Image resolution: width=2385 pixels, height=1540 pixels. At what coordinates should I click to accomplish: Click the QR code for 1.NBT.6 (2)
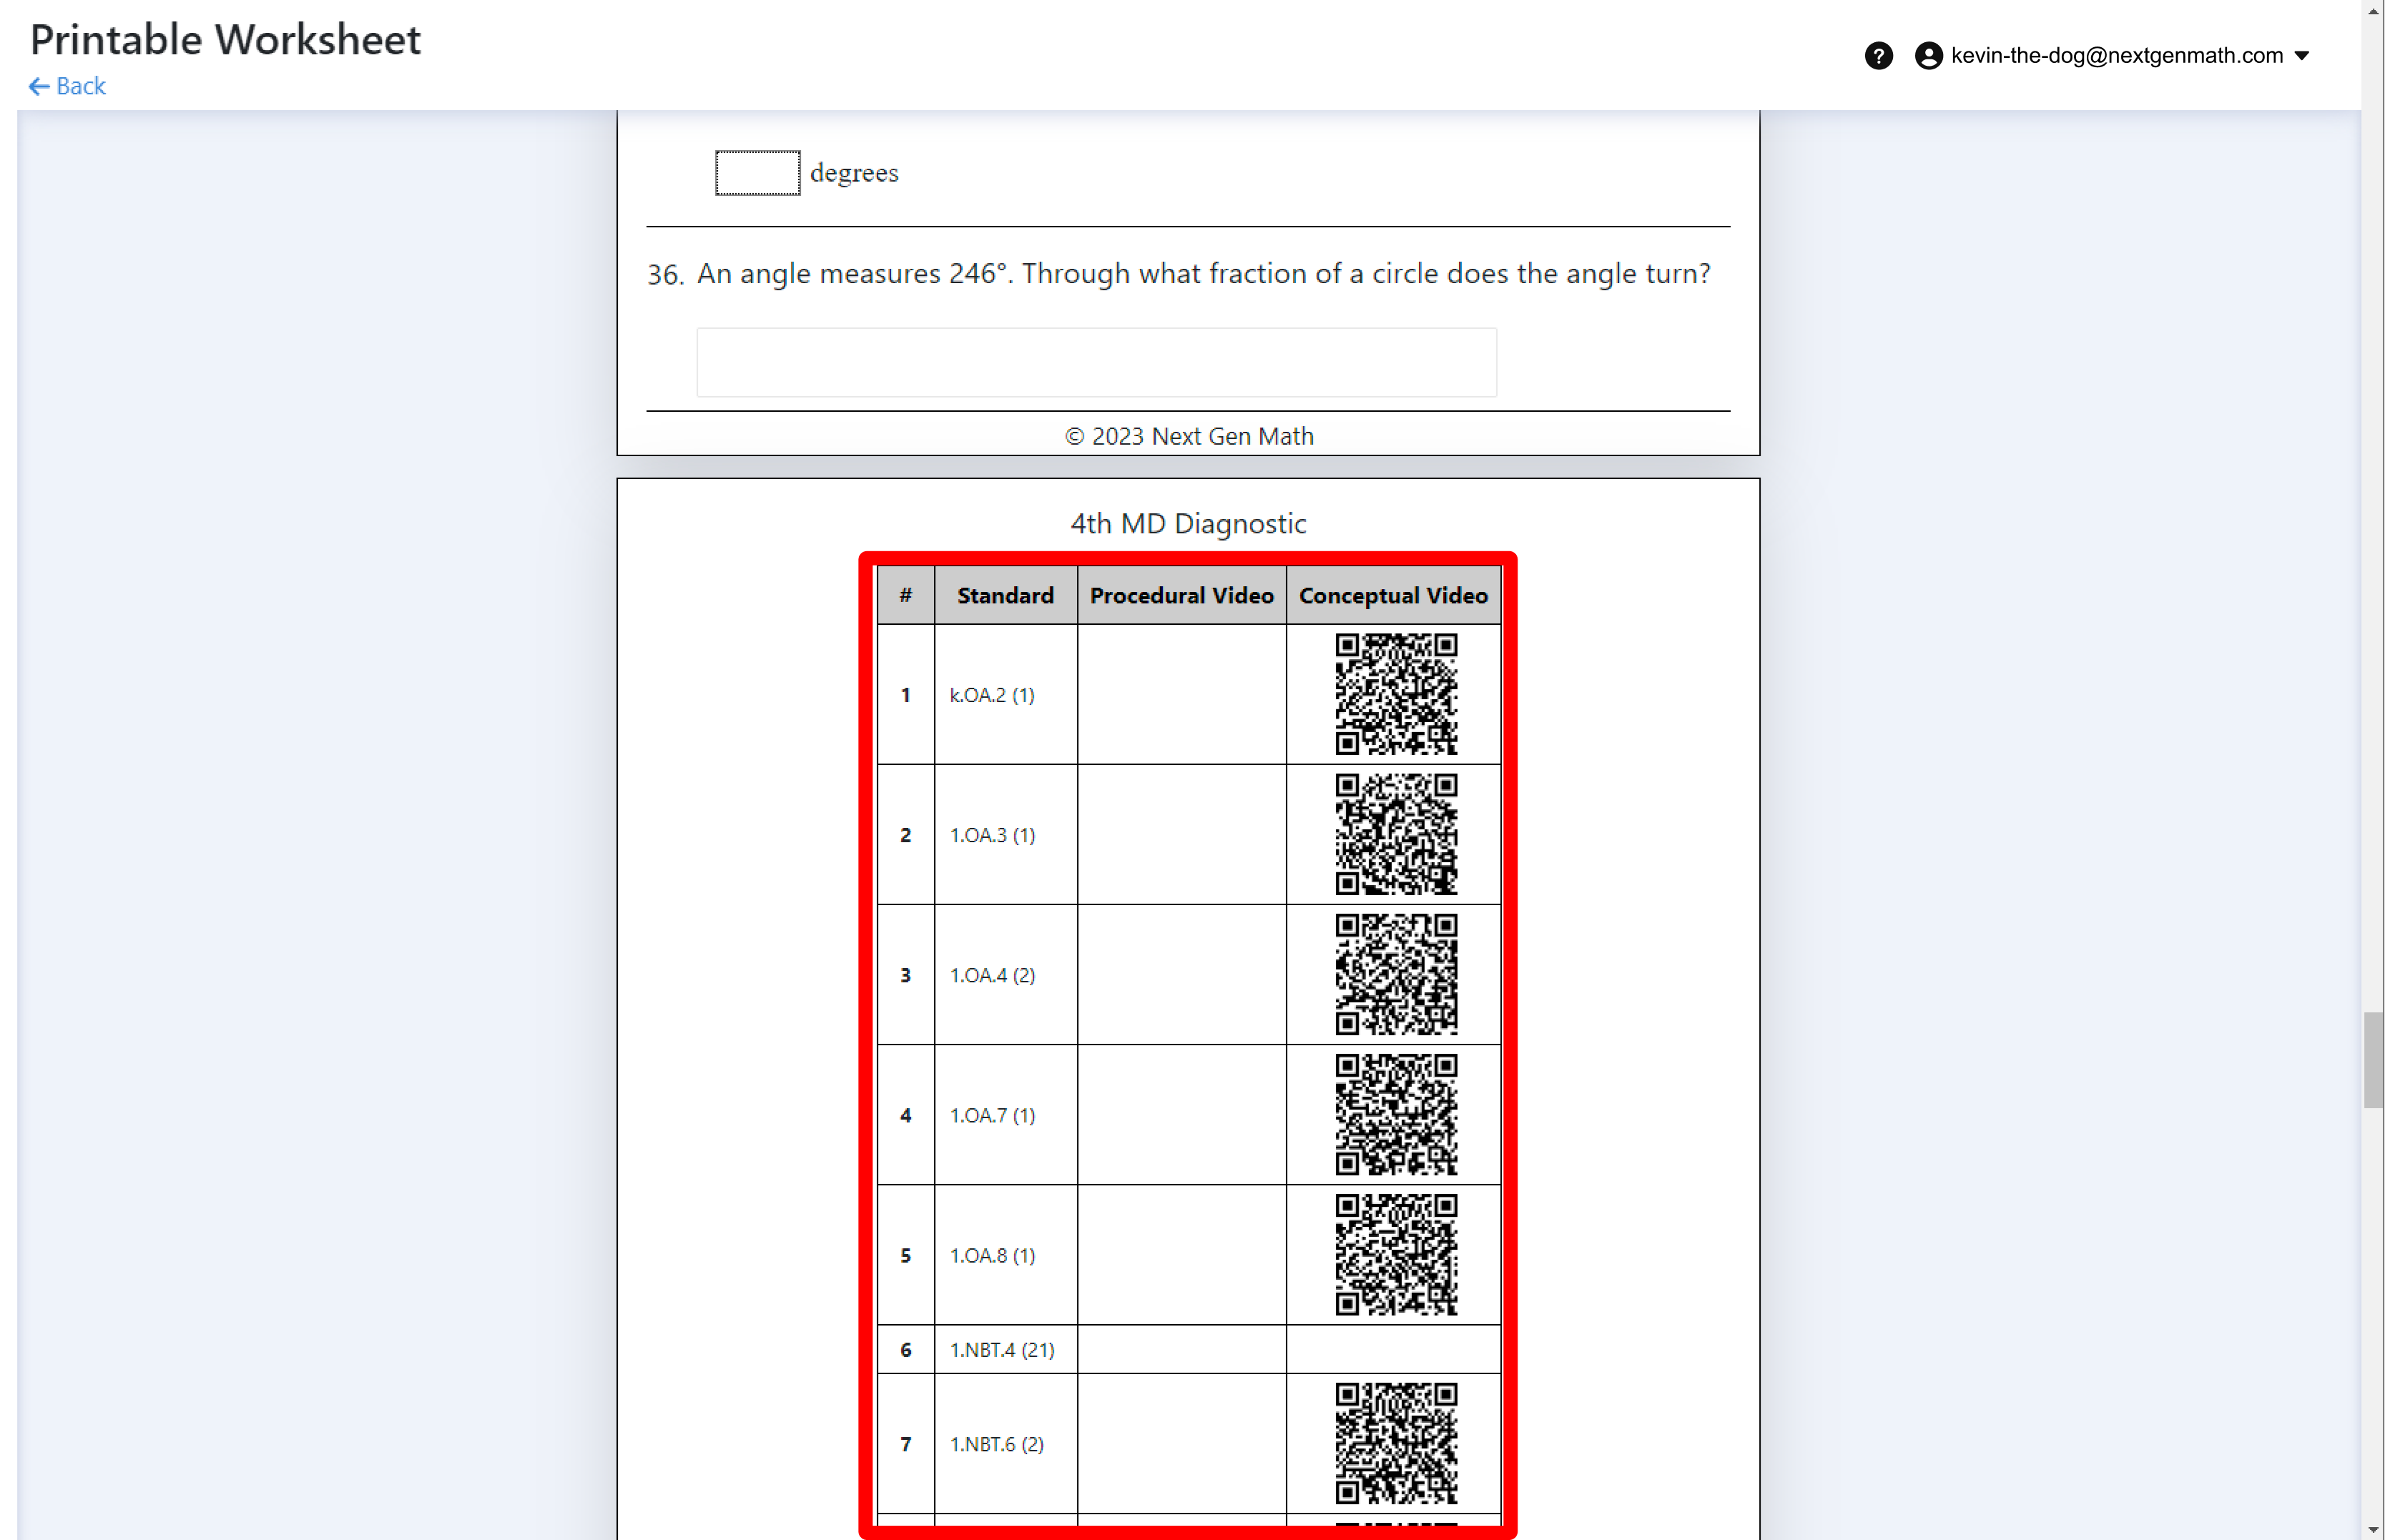[x=1396, y=1443]
